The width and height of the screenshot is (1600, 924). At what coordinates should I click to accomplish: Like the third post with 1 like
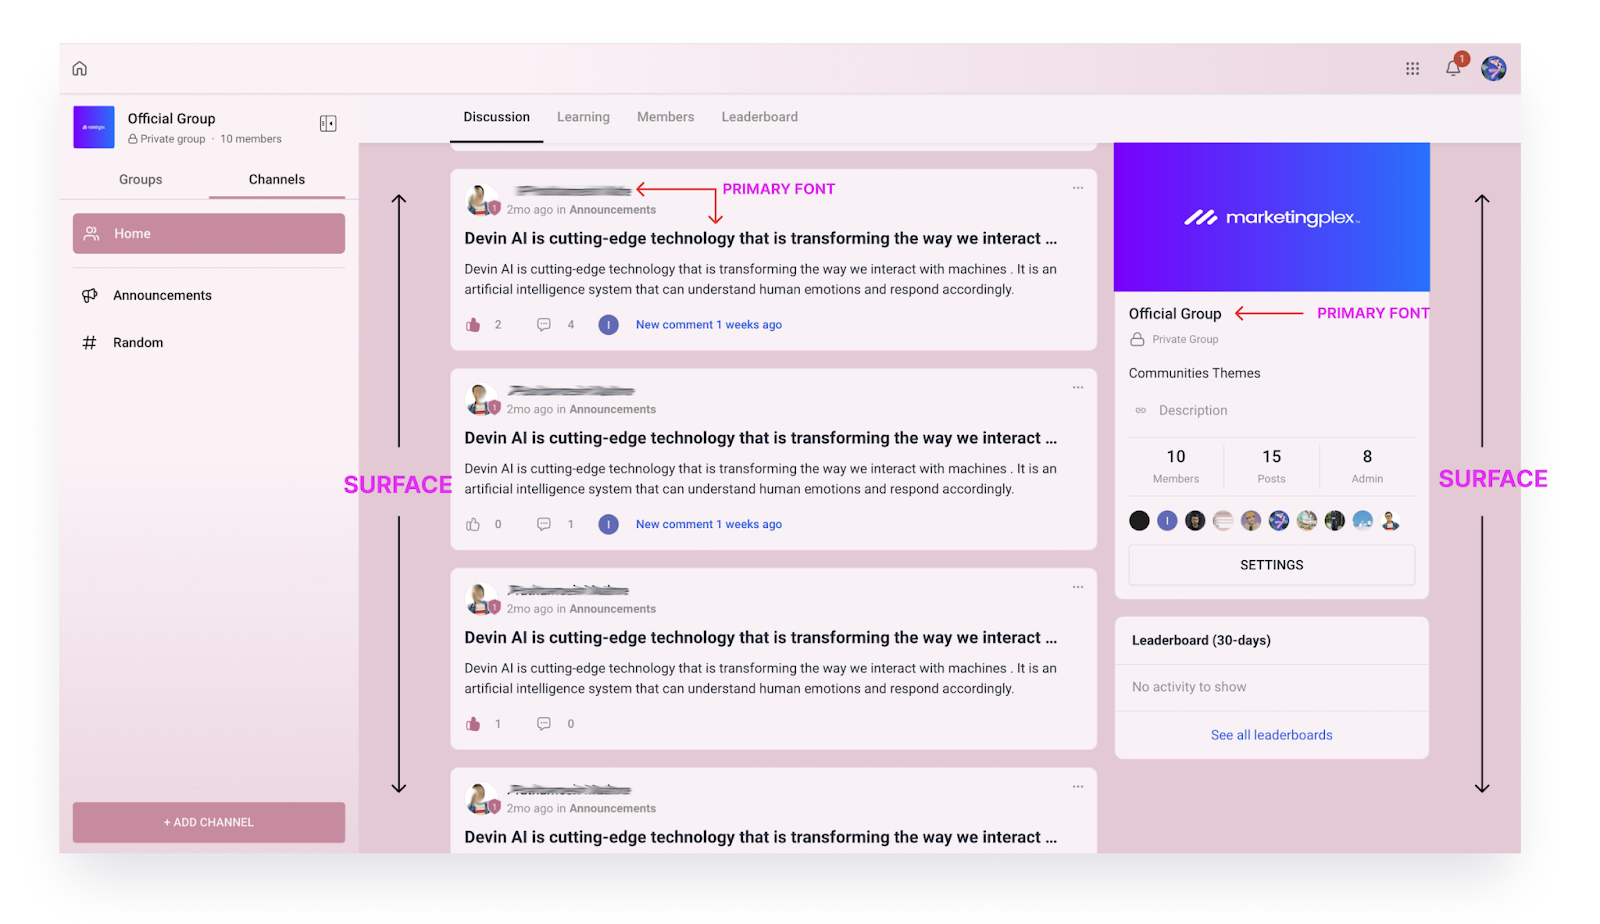[473, 723]
